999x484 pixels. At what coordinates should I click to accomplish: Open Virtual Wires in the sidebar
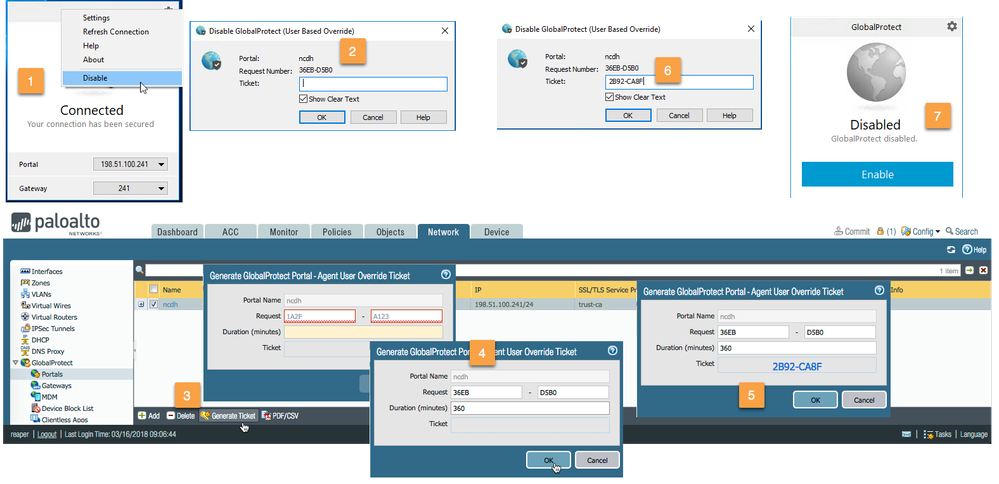pos(45,306)
